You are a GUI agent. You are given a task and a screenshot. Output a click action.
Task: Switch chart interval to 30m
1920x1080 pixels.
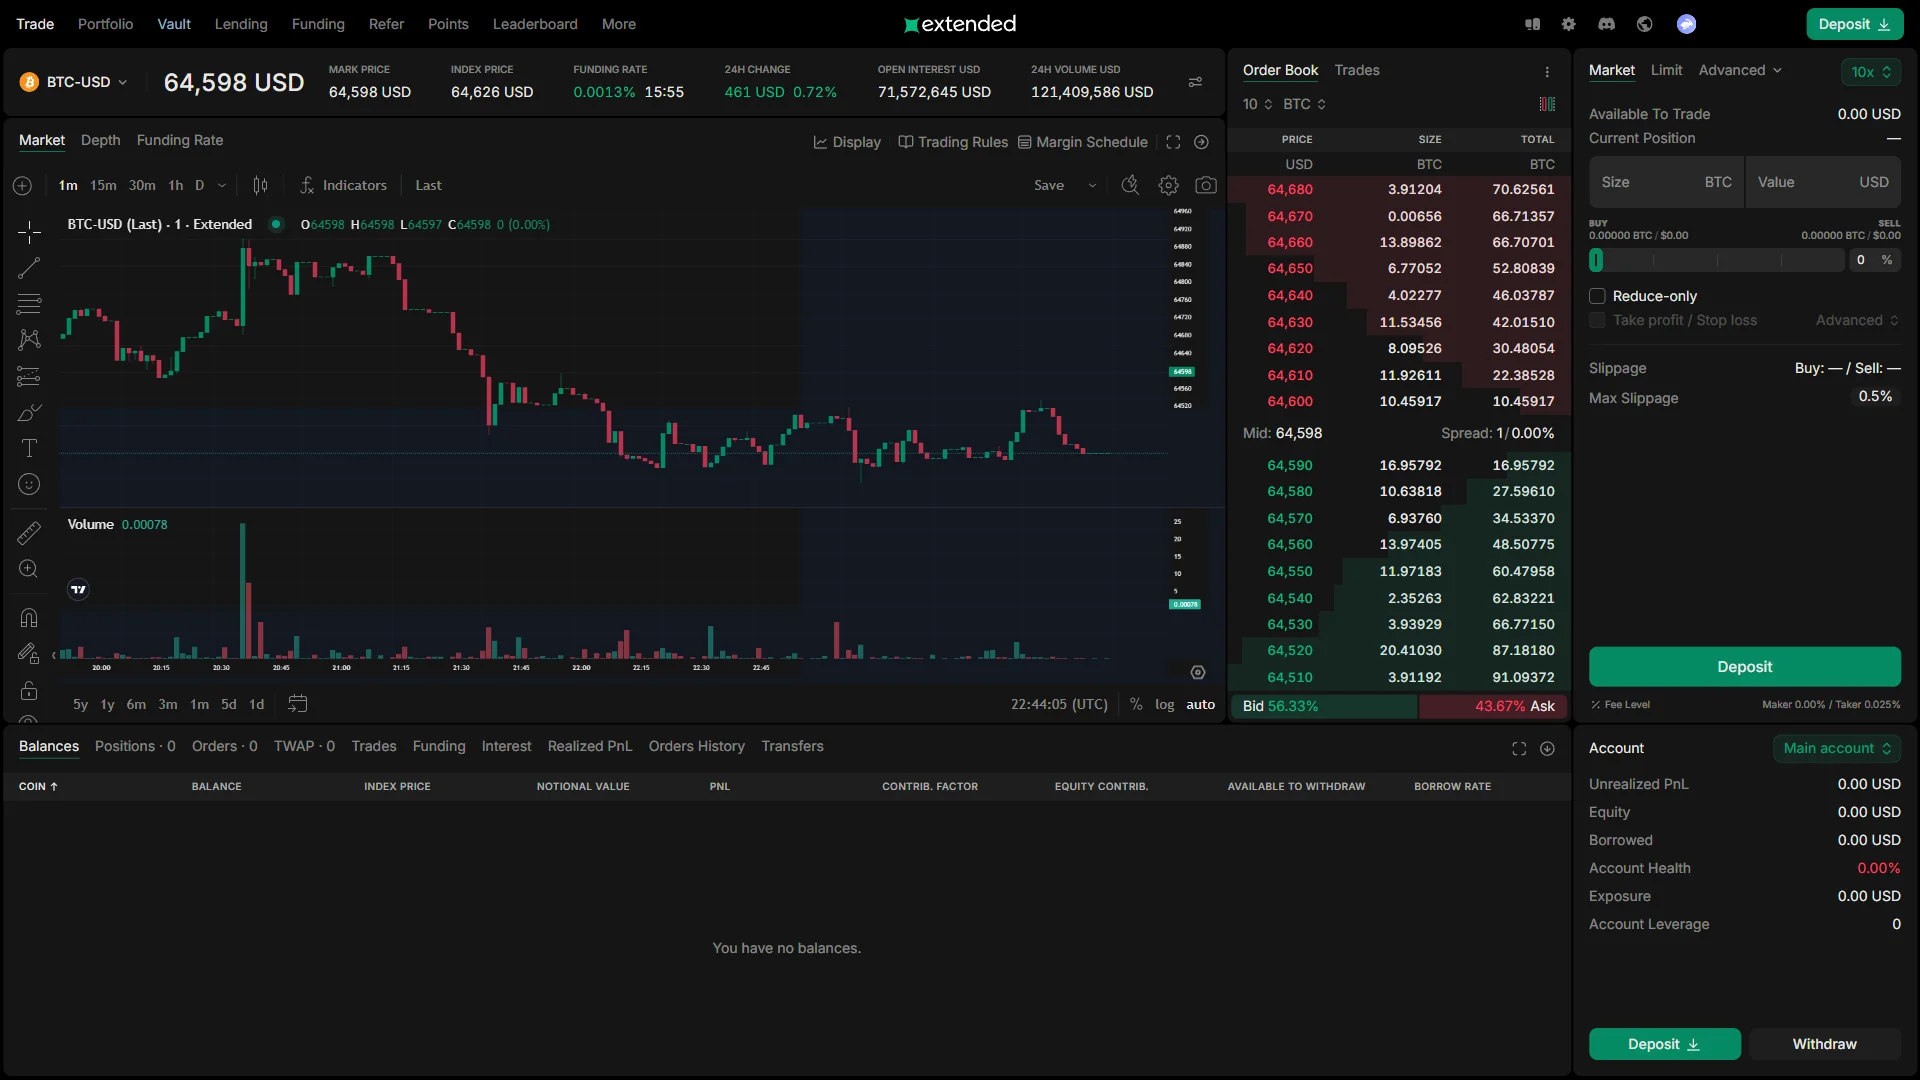142,185
